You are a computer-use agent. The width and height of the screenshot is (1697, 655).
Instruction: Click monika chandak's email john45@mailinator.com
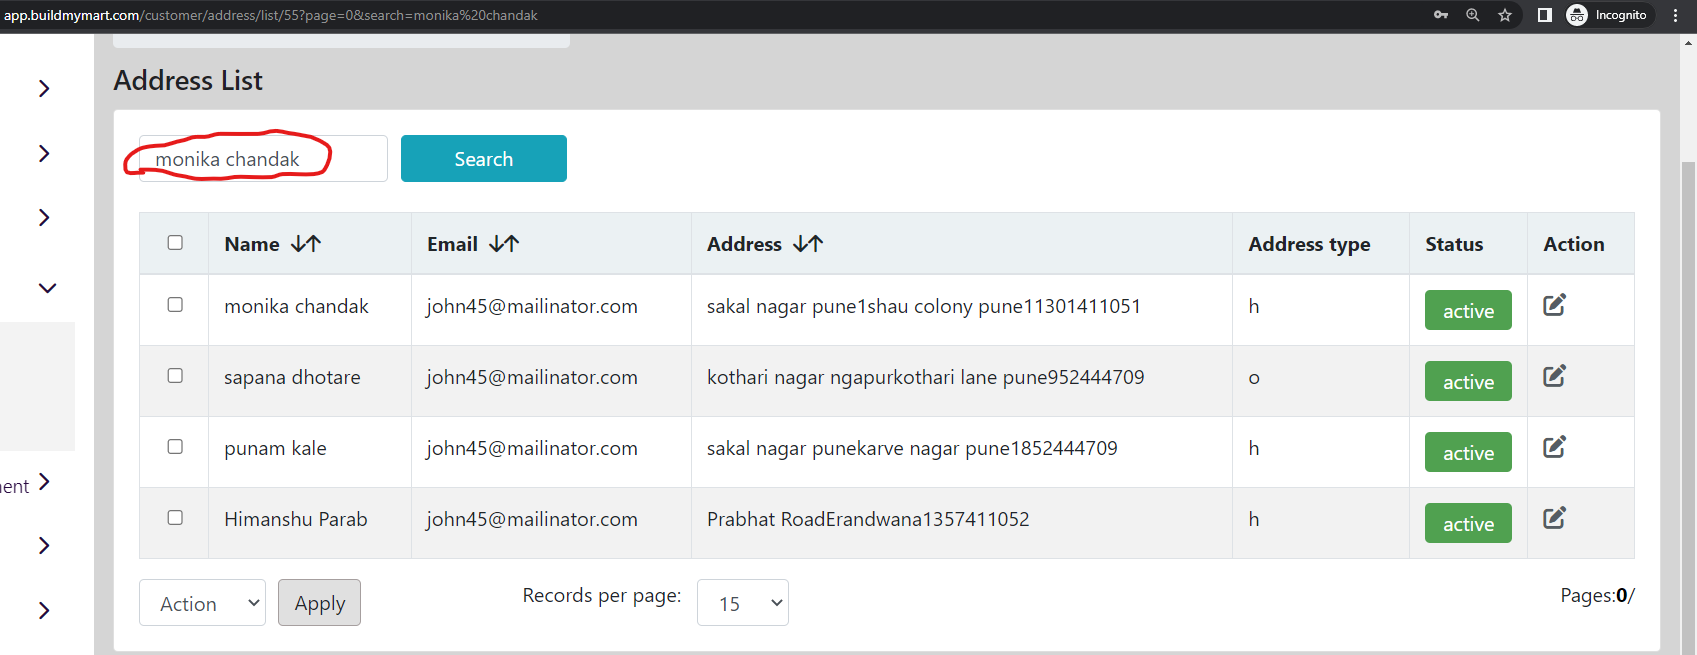click(x=532, y=306)
